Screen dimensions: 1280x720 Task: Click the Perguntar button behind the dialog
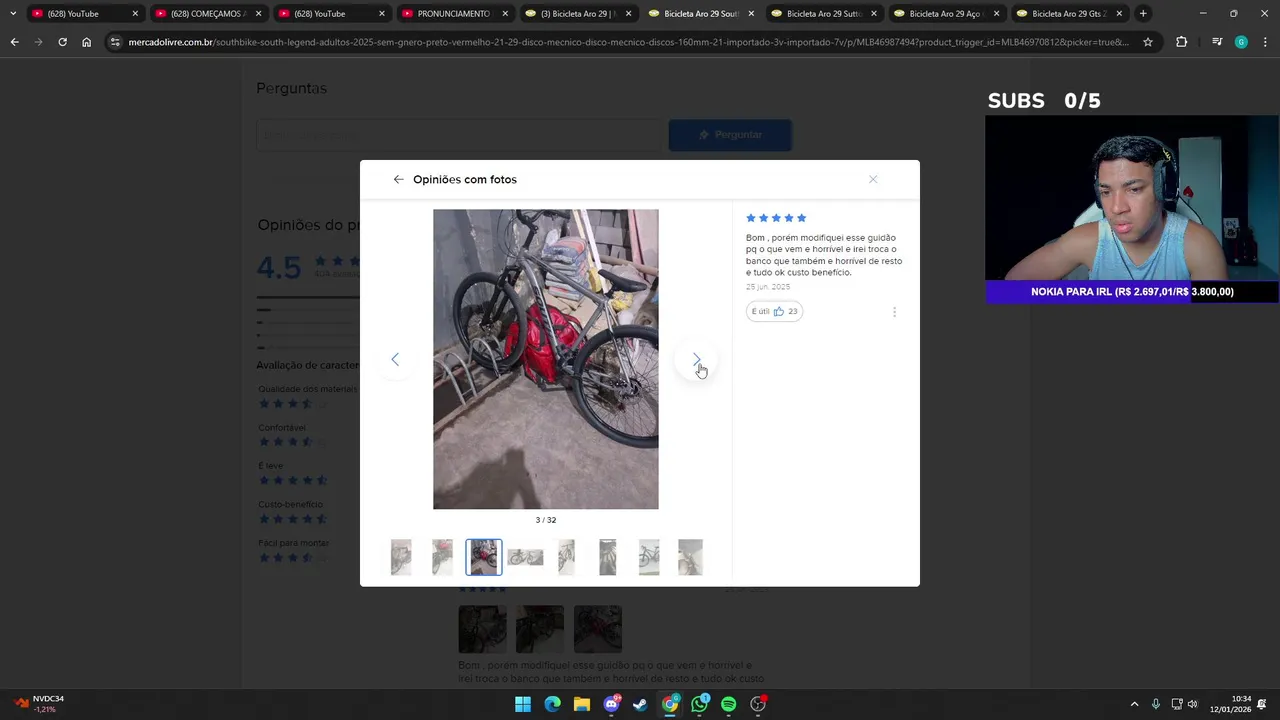pos(730,135)
